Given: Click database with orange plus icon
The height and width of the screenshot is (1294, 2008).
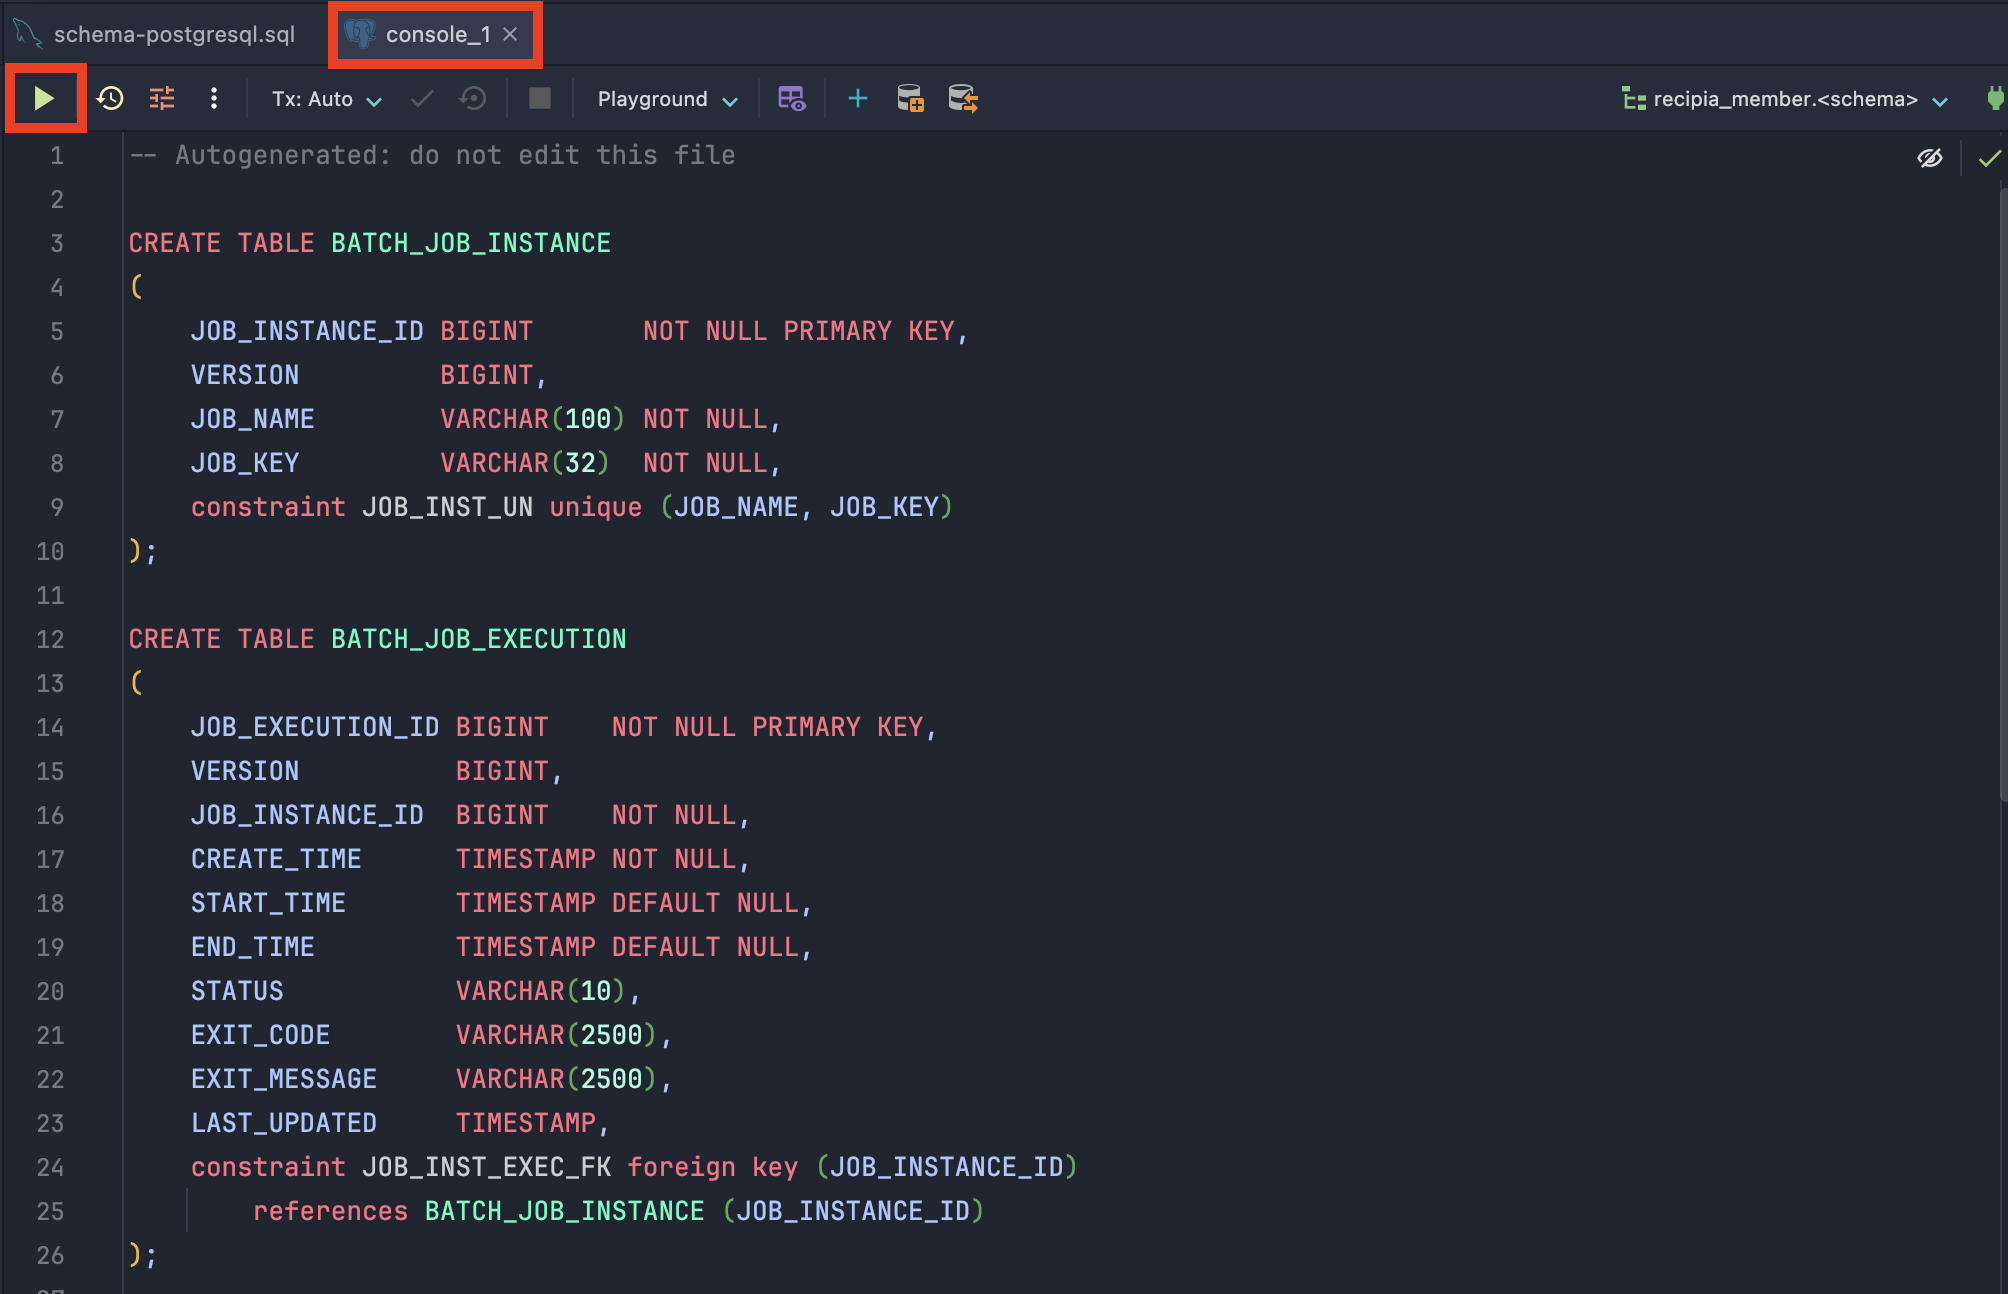Looking at the screenshot, I should pyautogui.click(x=910, y=98).
